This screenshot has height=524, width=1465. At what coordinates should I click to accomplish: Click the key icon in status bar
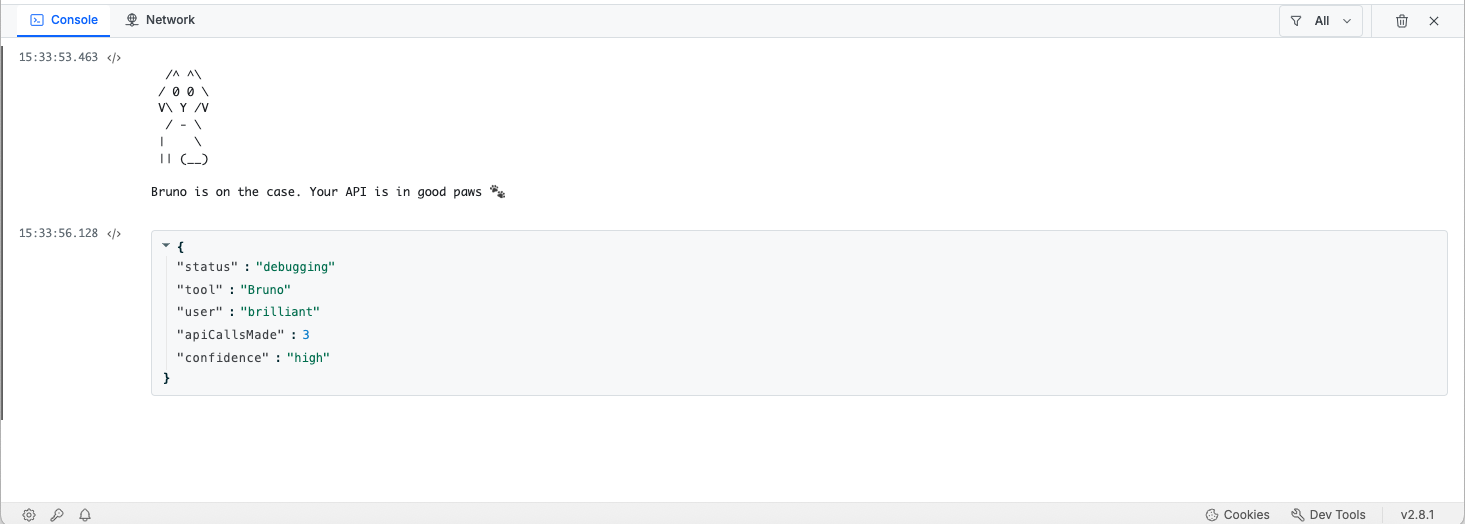pos(57,515)
